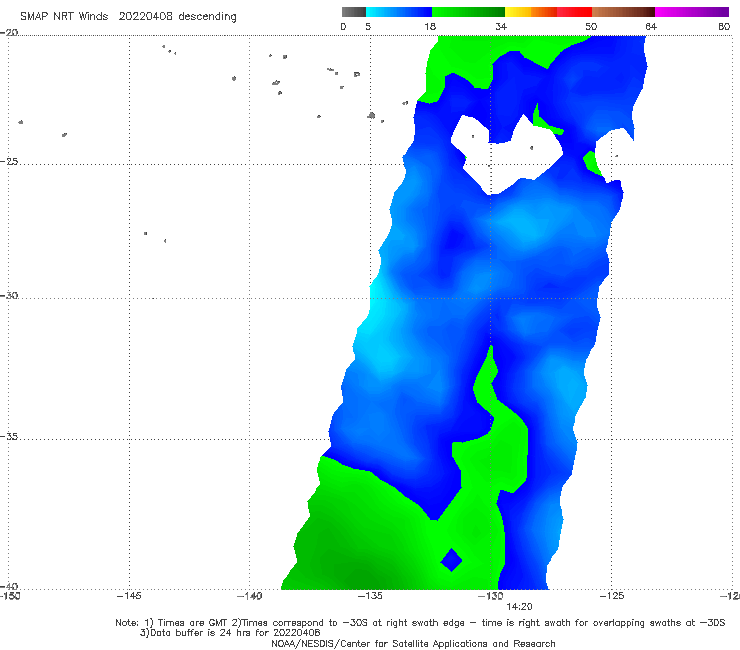Click the '-130' longitude axis label

[x=491, y=596]
